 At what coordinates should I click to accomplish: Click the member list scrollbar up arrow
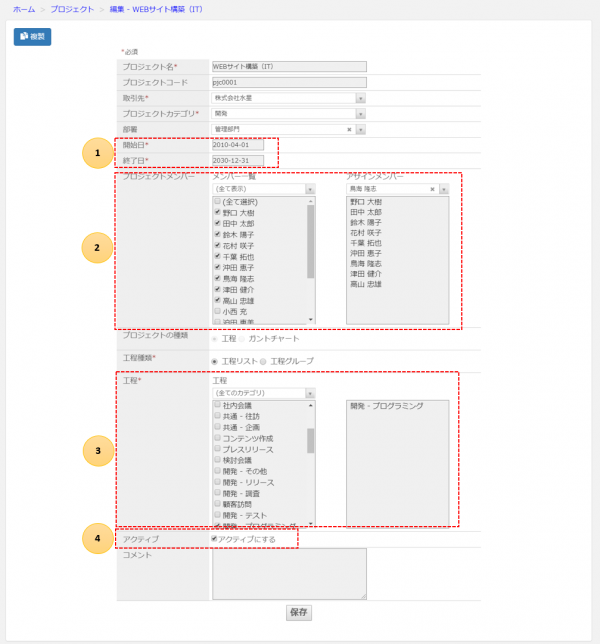(x=310, y=201)
